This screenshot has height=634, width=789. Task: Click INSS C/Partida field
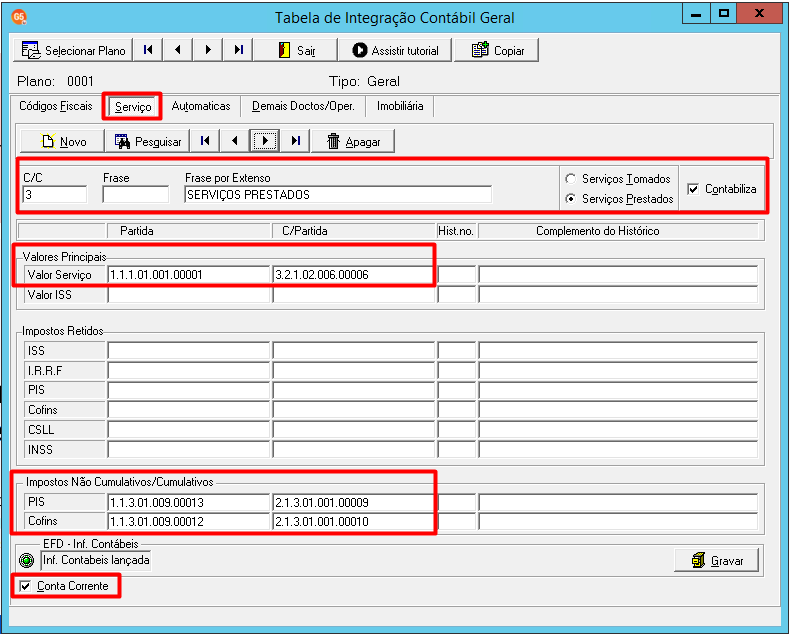pos(354,450)
